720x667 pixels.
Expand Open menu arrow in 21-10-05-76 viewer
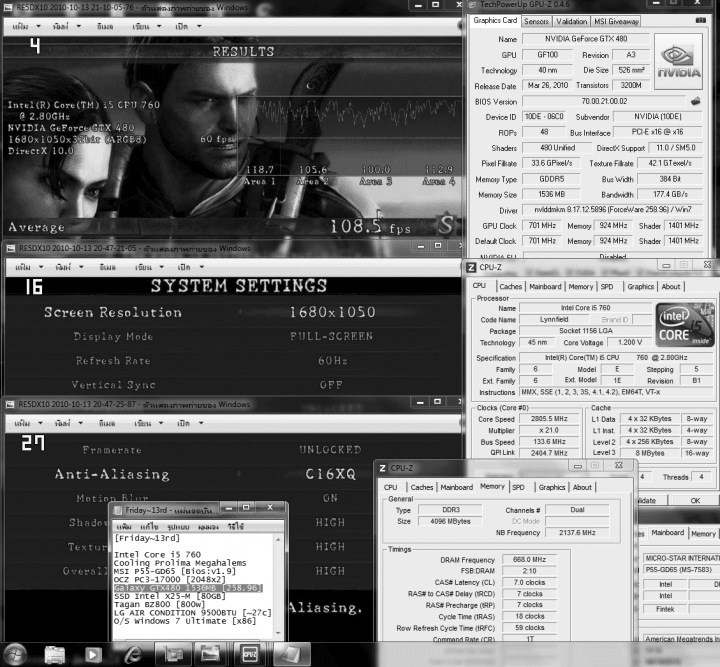[x=199, y=26]
